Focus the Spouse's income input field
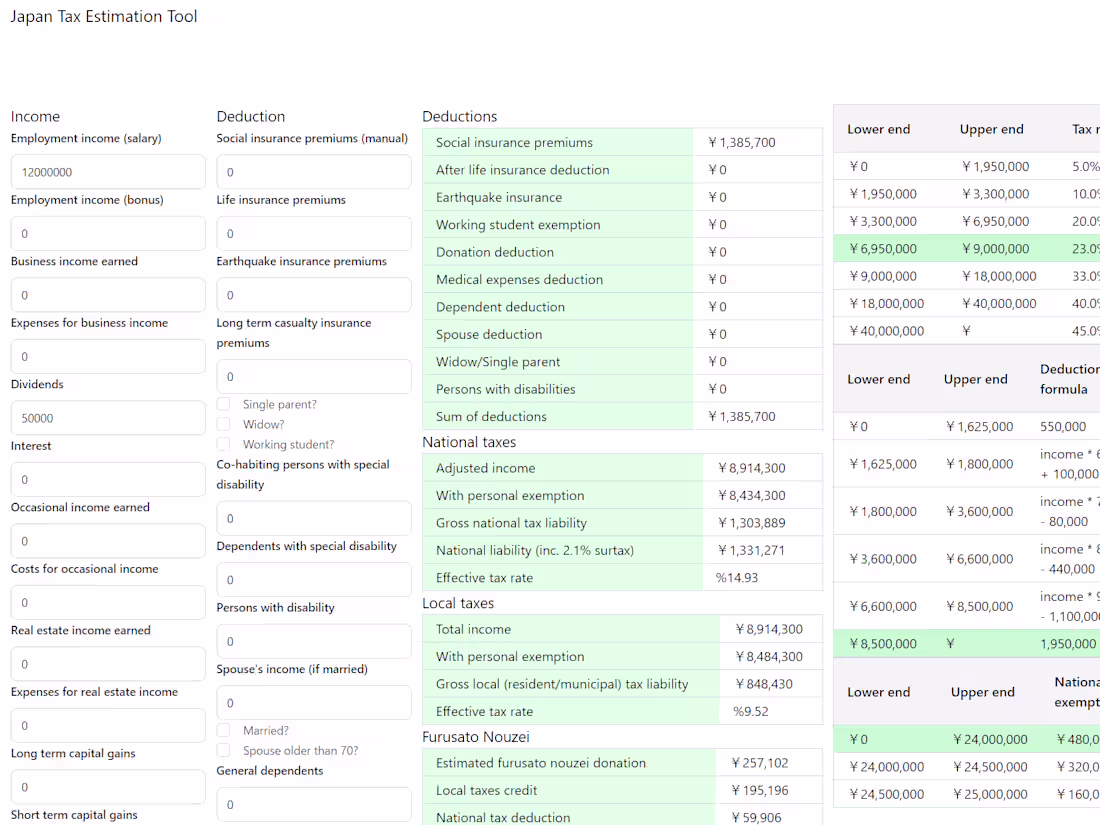This screenshot has width=1100, height=825. (314, 703)
